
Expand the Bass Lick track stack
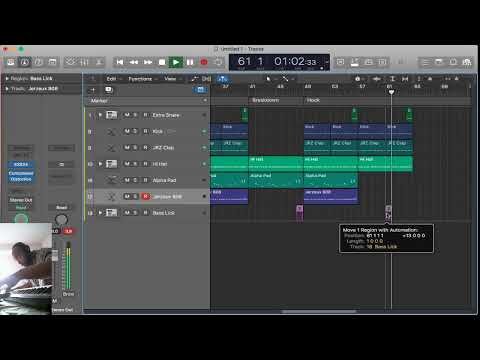(x=100, y=213)
